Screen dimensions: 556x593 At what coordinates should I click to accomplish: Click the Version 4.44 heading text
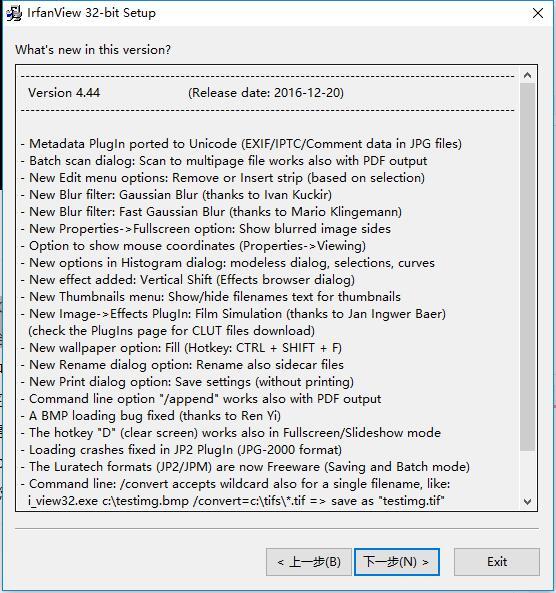[64, 93]
